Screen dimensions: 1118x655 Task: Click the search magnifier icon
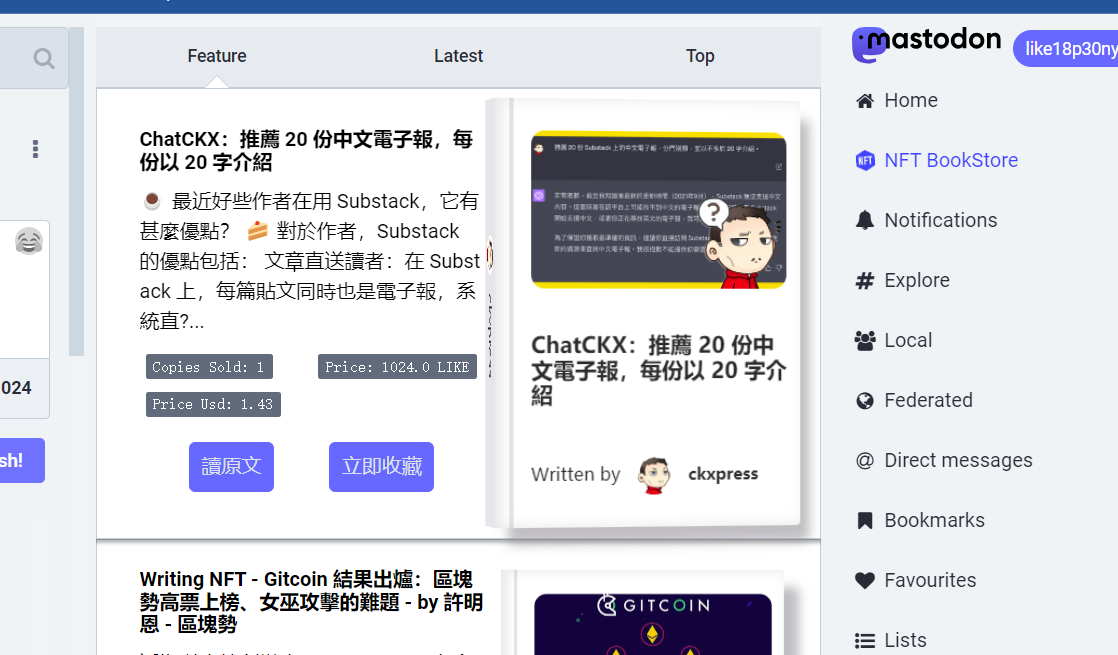click(43, 58)
